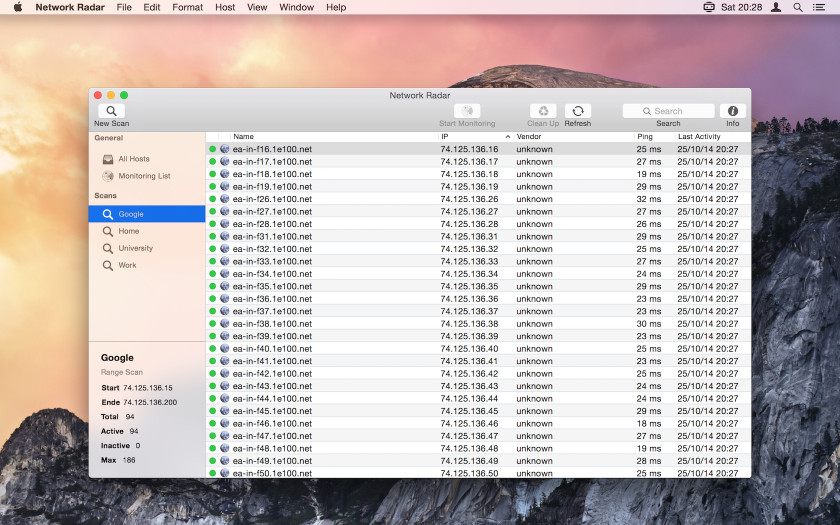Click the Clean Up recycle icon
This screenshot has height=525, width=840.
(543, 111)
